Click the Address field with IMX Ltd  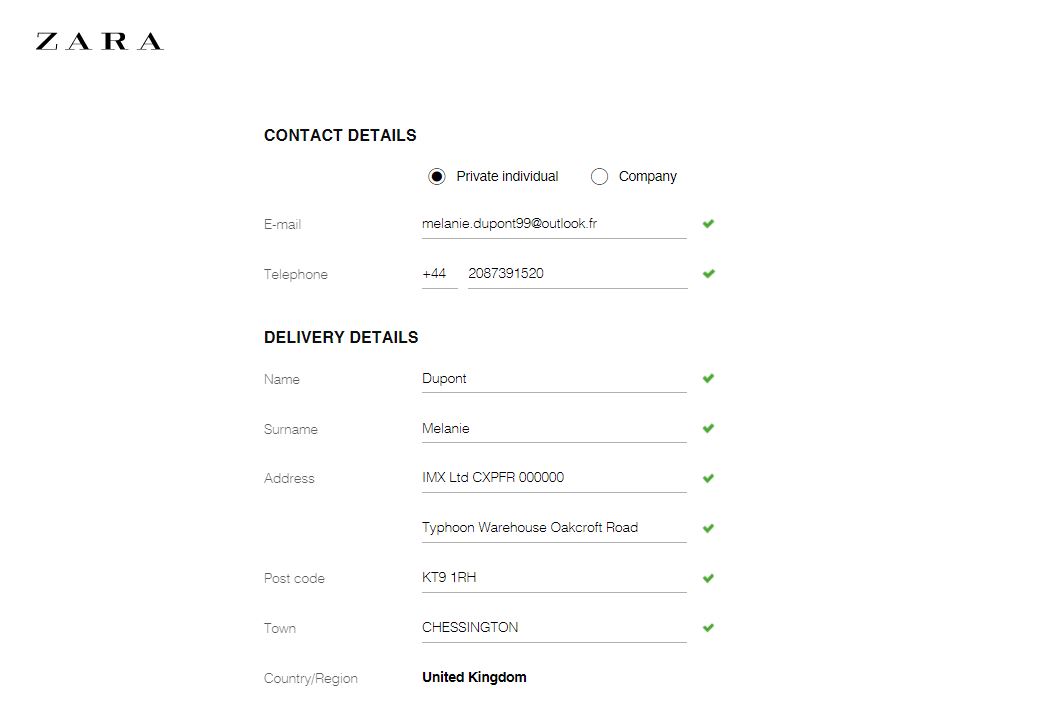(554, 478)
